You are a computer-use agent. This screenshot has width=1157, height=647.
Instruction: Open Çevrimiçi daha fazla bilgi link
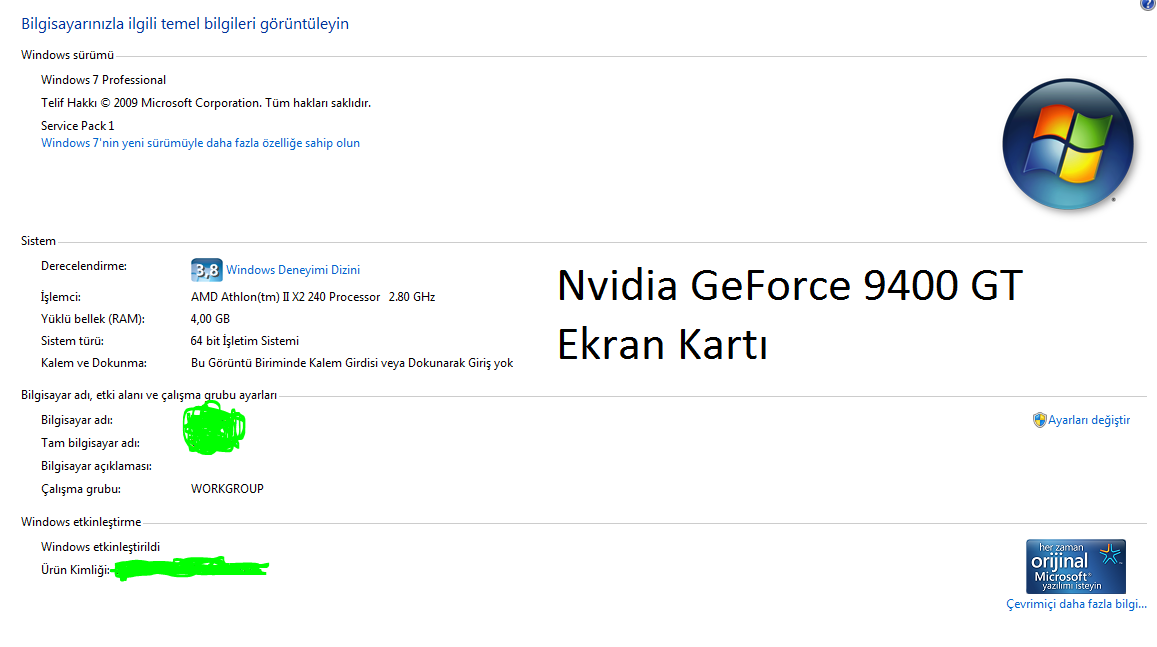coord(1076,604)
